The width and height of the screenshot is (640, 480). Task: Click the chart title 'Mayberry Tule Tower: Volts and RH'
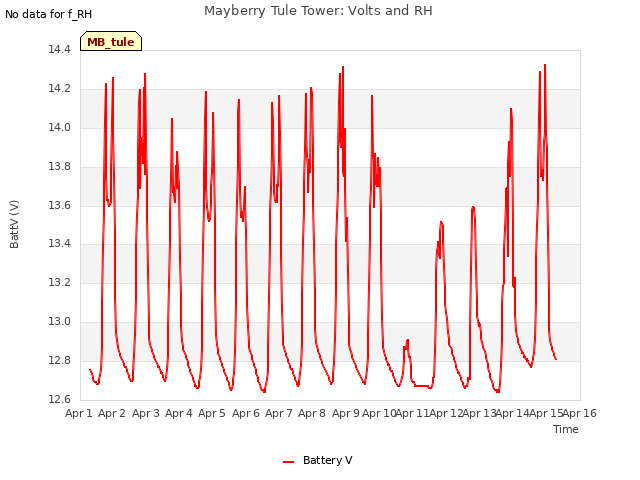318,11
